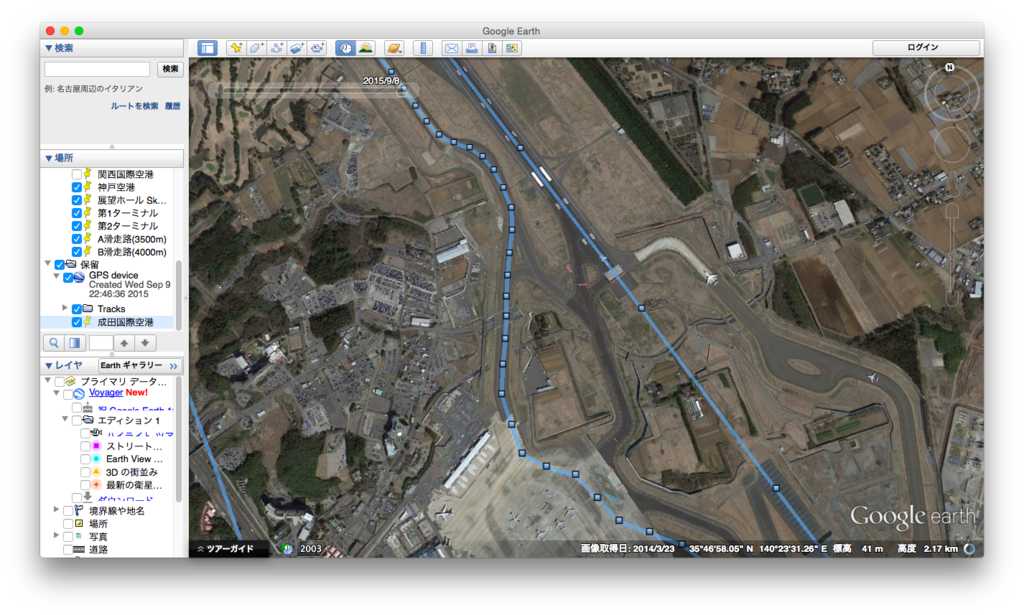This screenshot has height=615, width=1024.
Task: Click the Tracks folder icon
Action: [88, 308]
